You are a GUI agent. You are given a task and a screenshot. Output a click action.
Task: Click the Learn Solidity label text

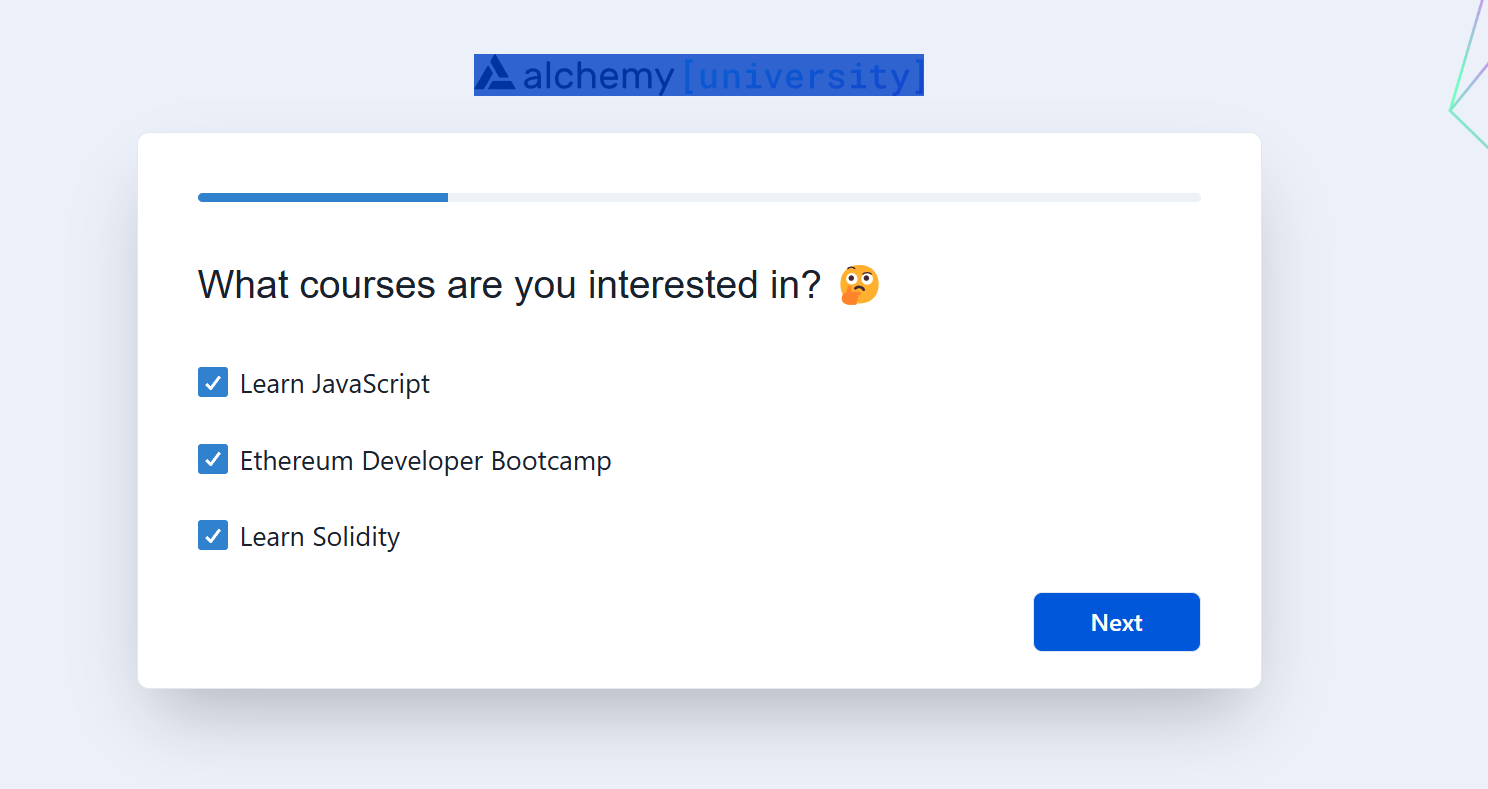click(x=319, y=537)
